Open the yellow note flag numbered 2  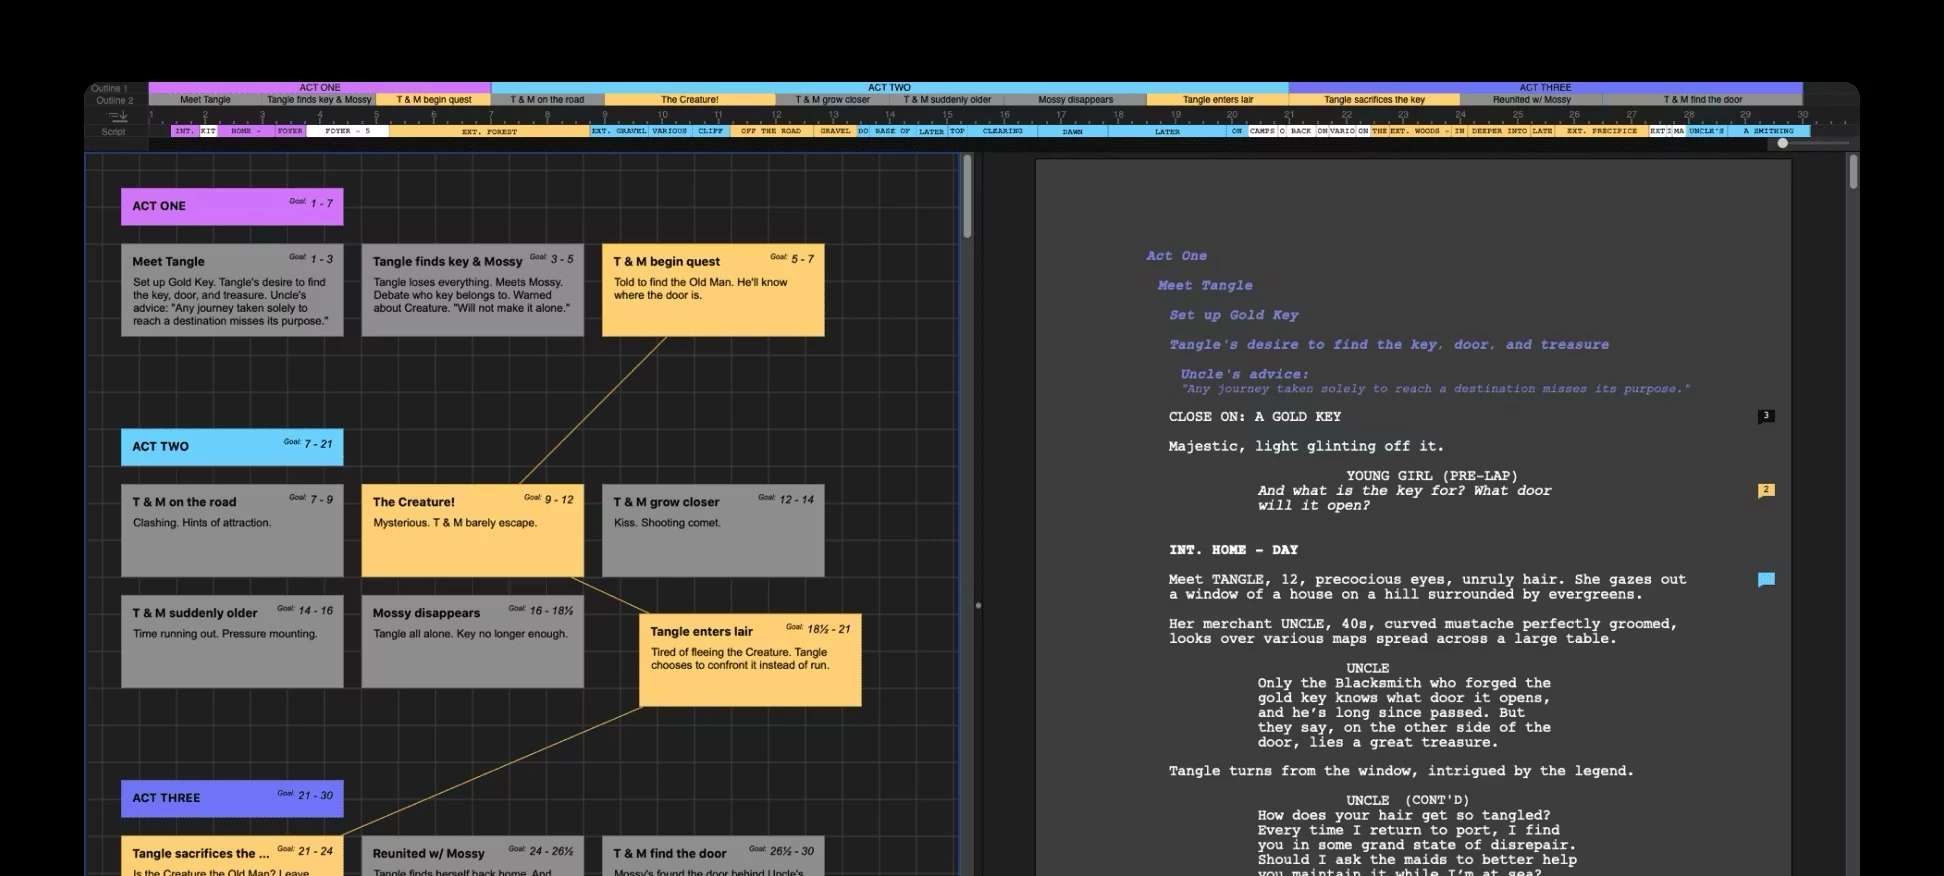[1766, 490]
